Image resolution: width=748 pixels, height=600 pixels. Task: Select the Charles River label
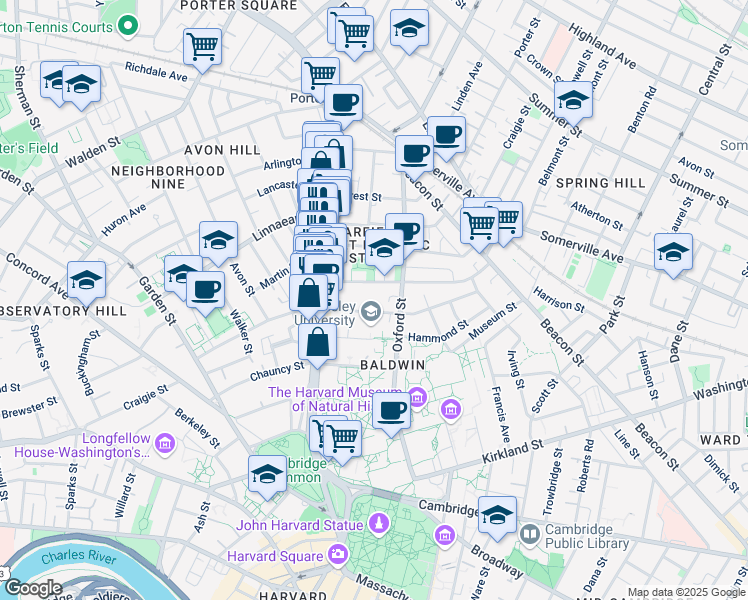78,557
